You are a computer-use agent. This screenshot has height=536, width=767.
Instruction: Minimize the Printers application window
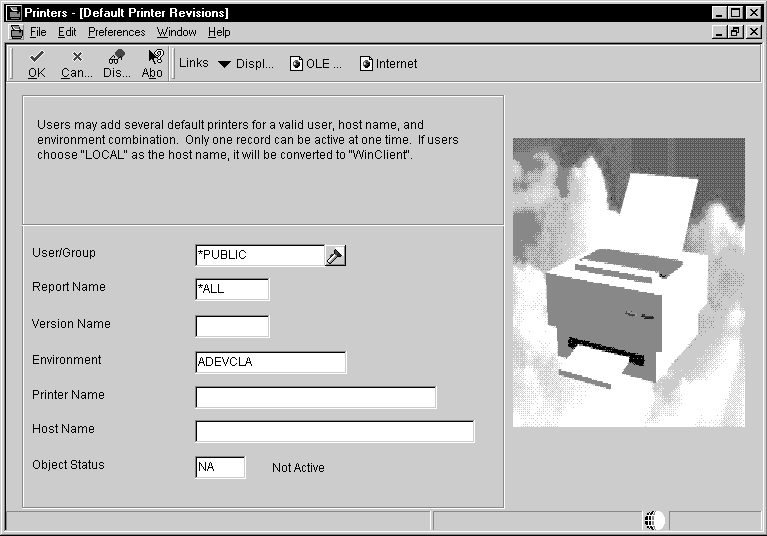coord(719,13)
